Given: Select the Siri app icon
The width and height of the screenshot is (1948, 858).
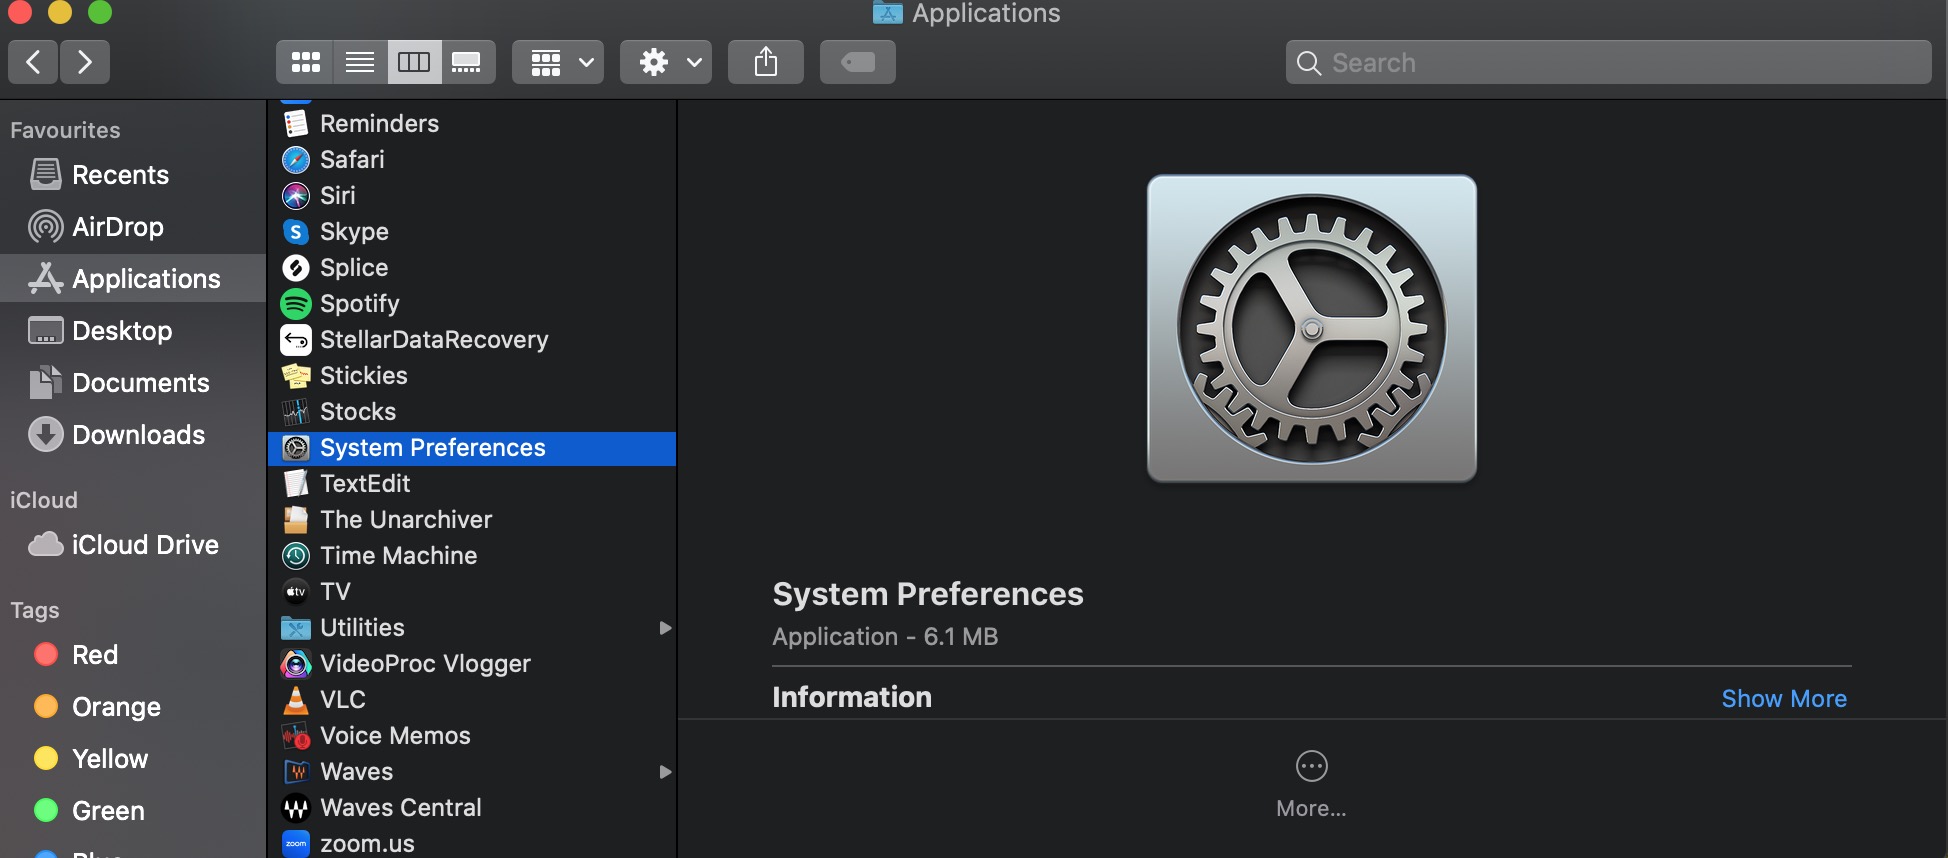Looking at the screenshot, I should (x=296, y=196).
